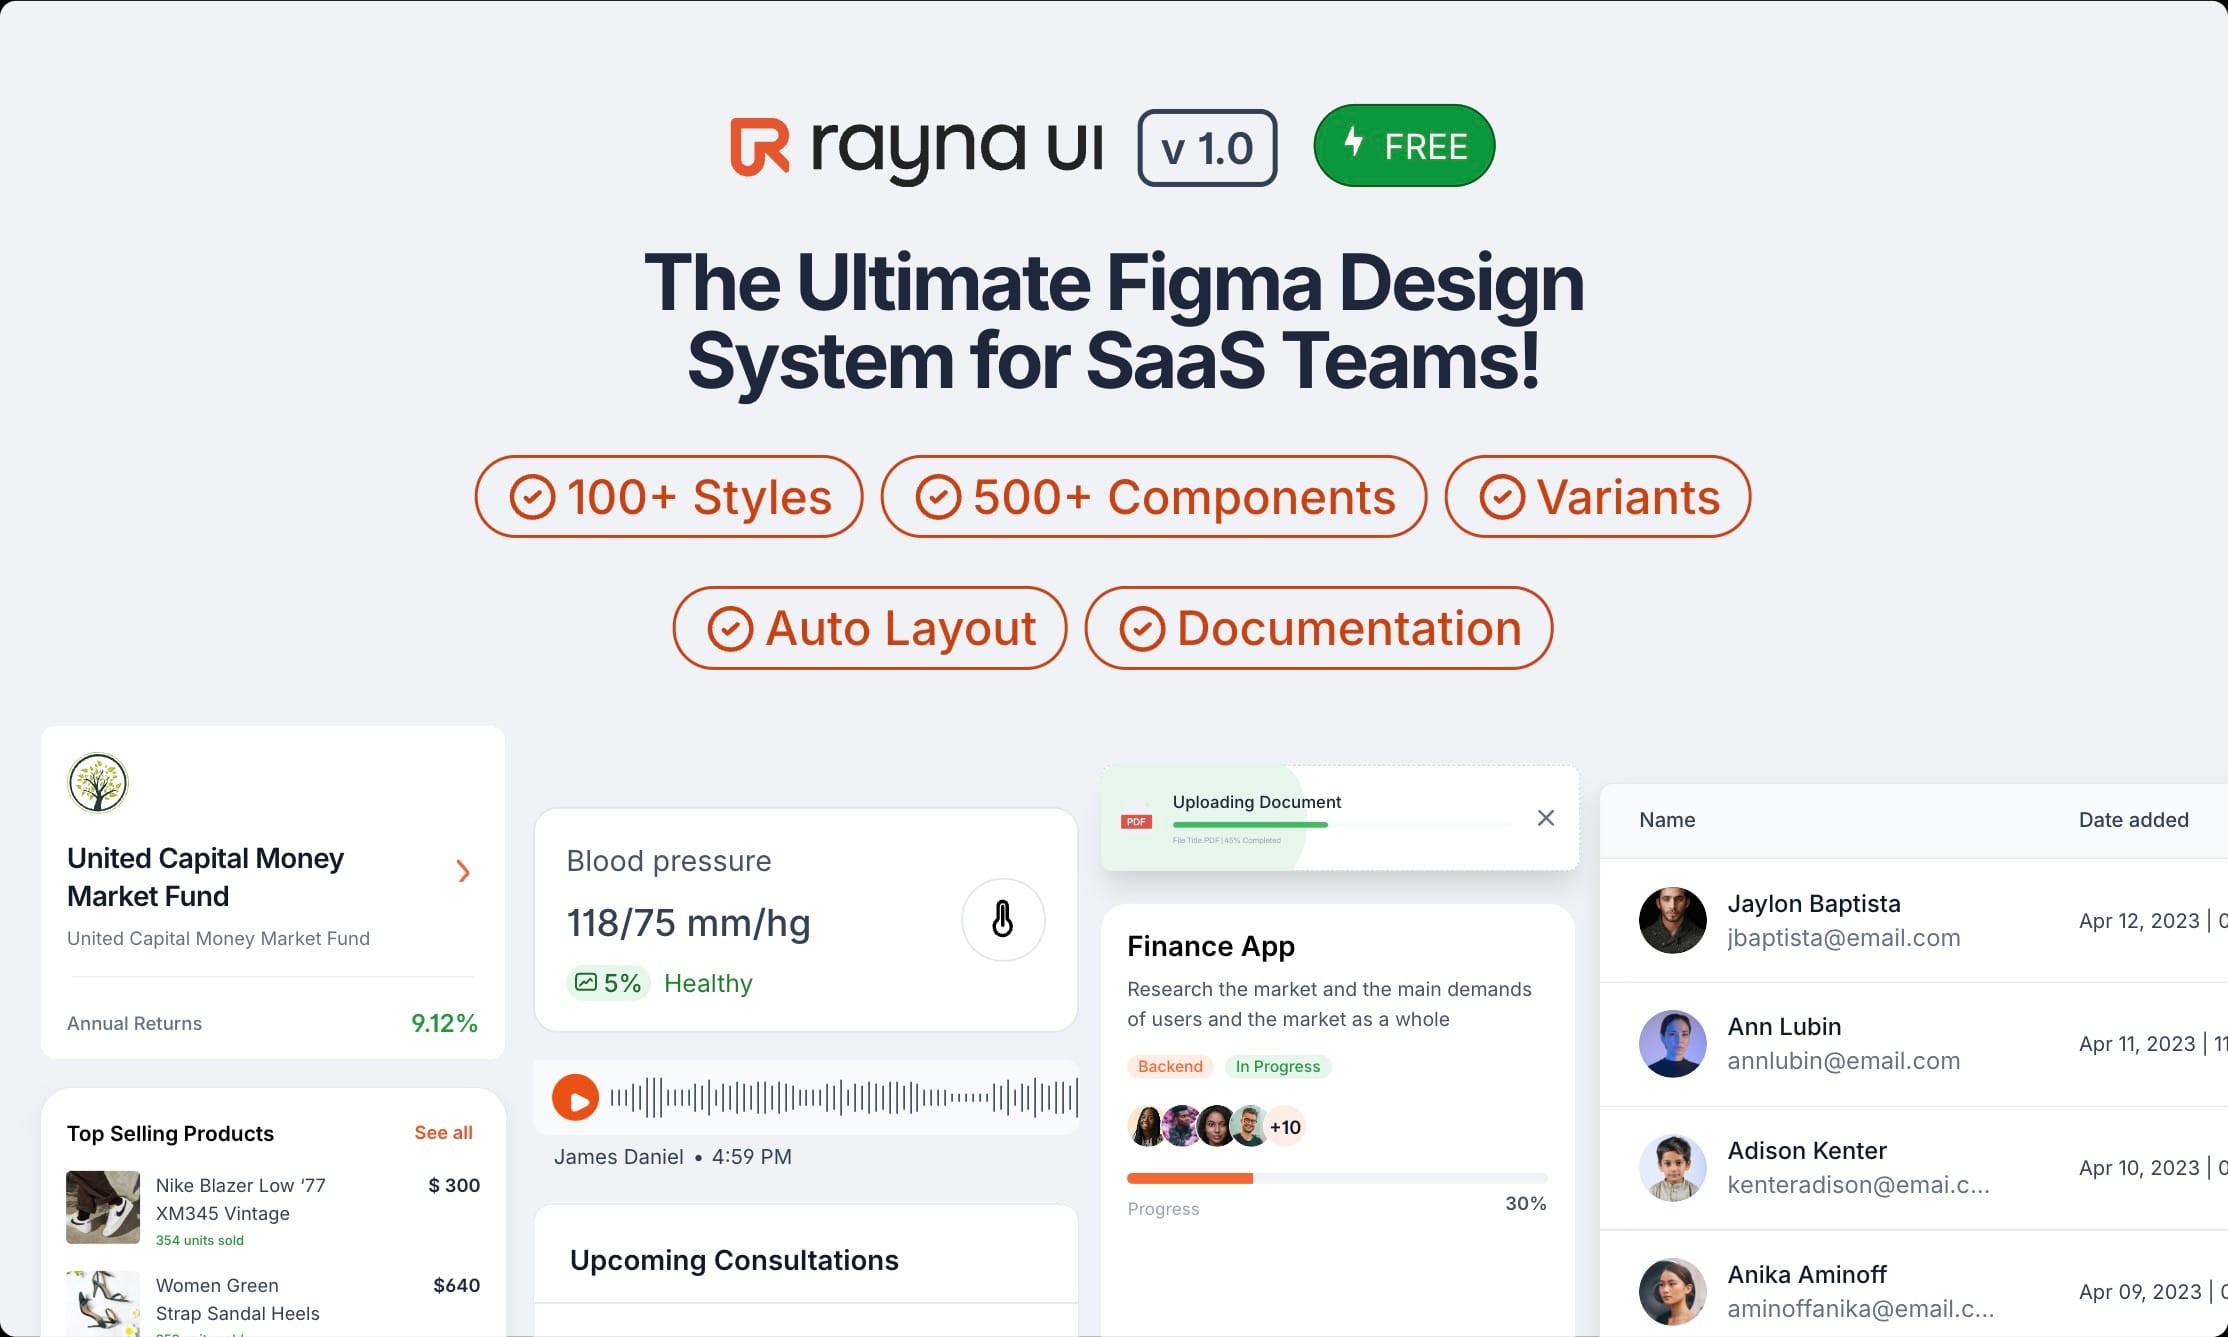2228x1337 pixels.
Task: Click the jbaptista@email.com address
Action: coord(1843,938)
